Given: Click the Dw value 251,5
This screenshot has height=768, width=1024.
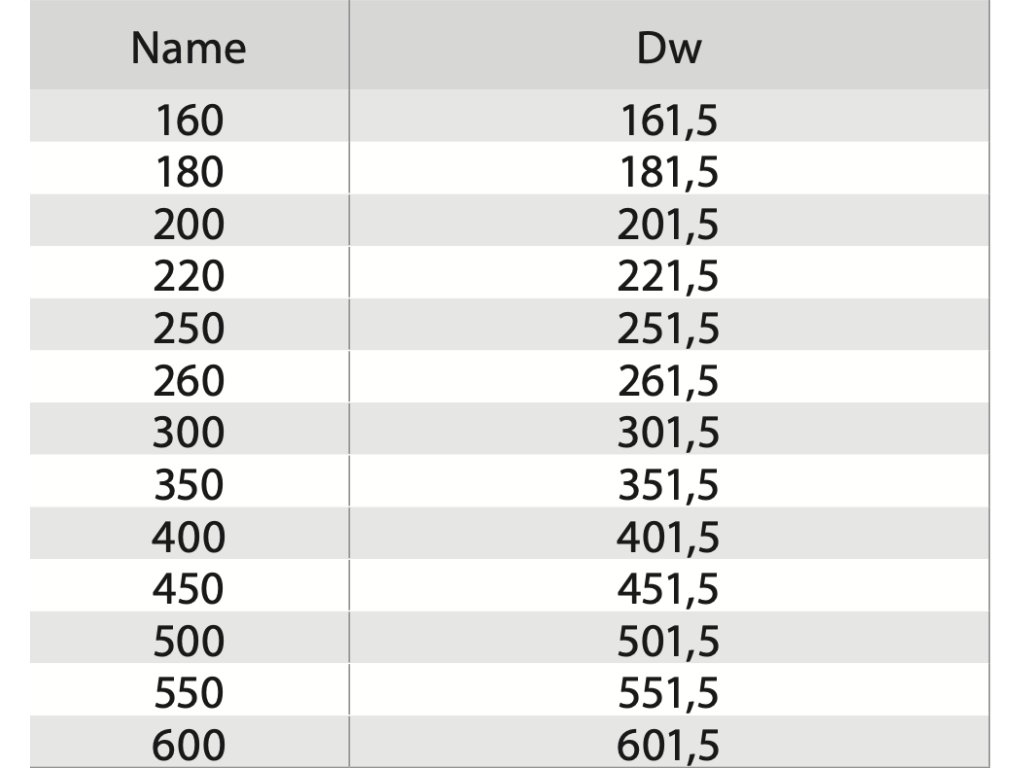Looking at the screenshot, I should pyautogui.click(x=668, y=328).
